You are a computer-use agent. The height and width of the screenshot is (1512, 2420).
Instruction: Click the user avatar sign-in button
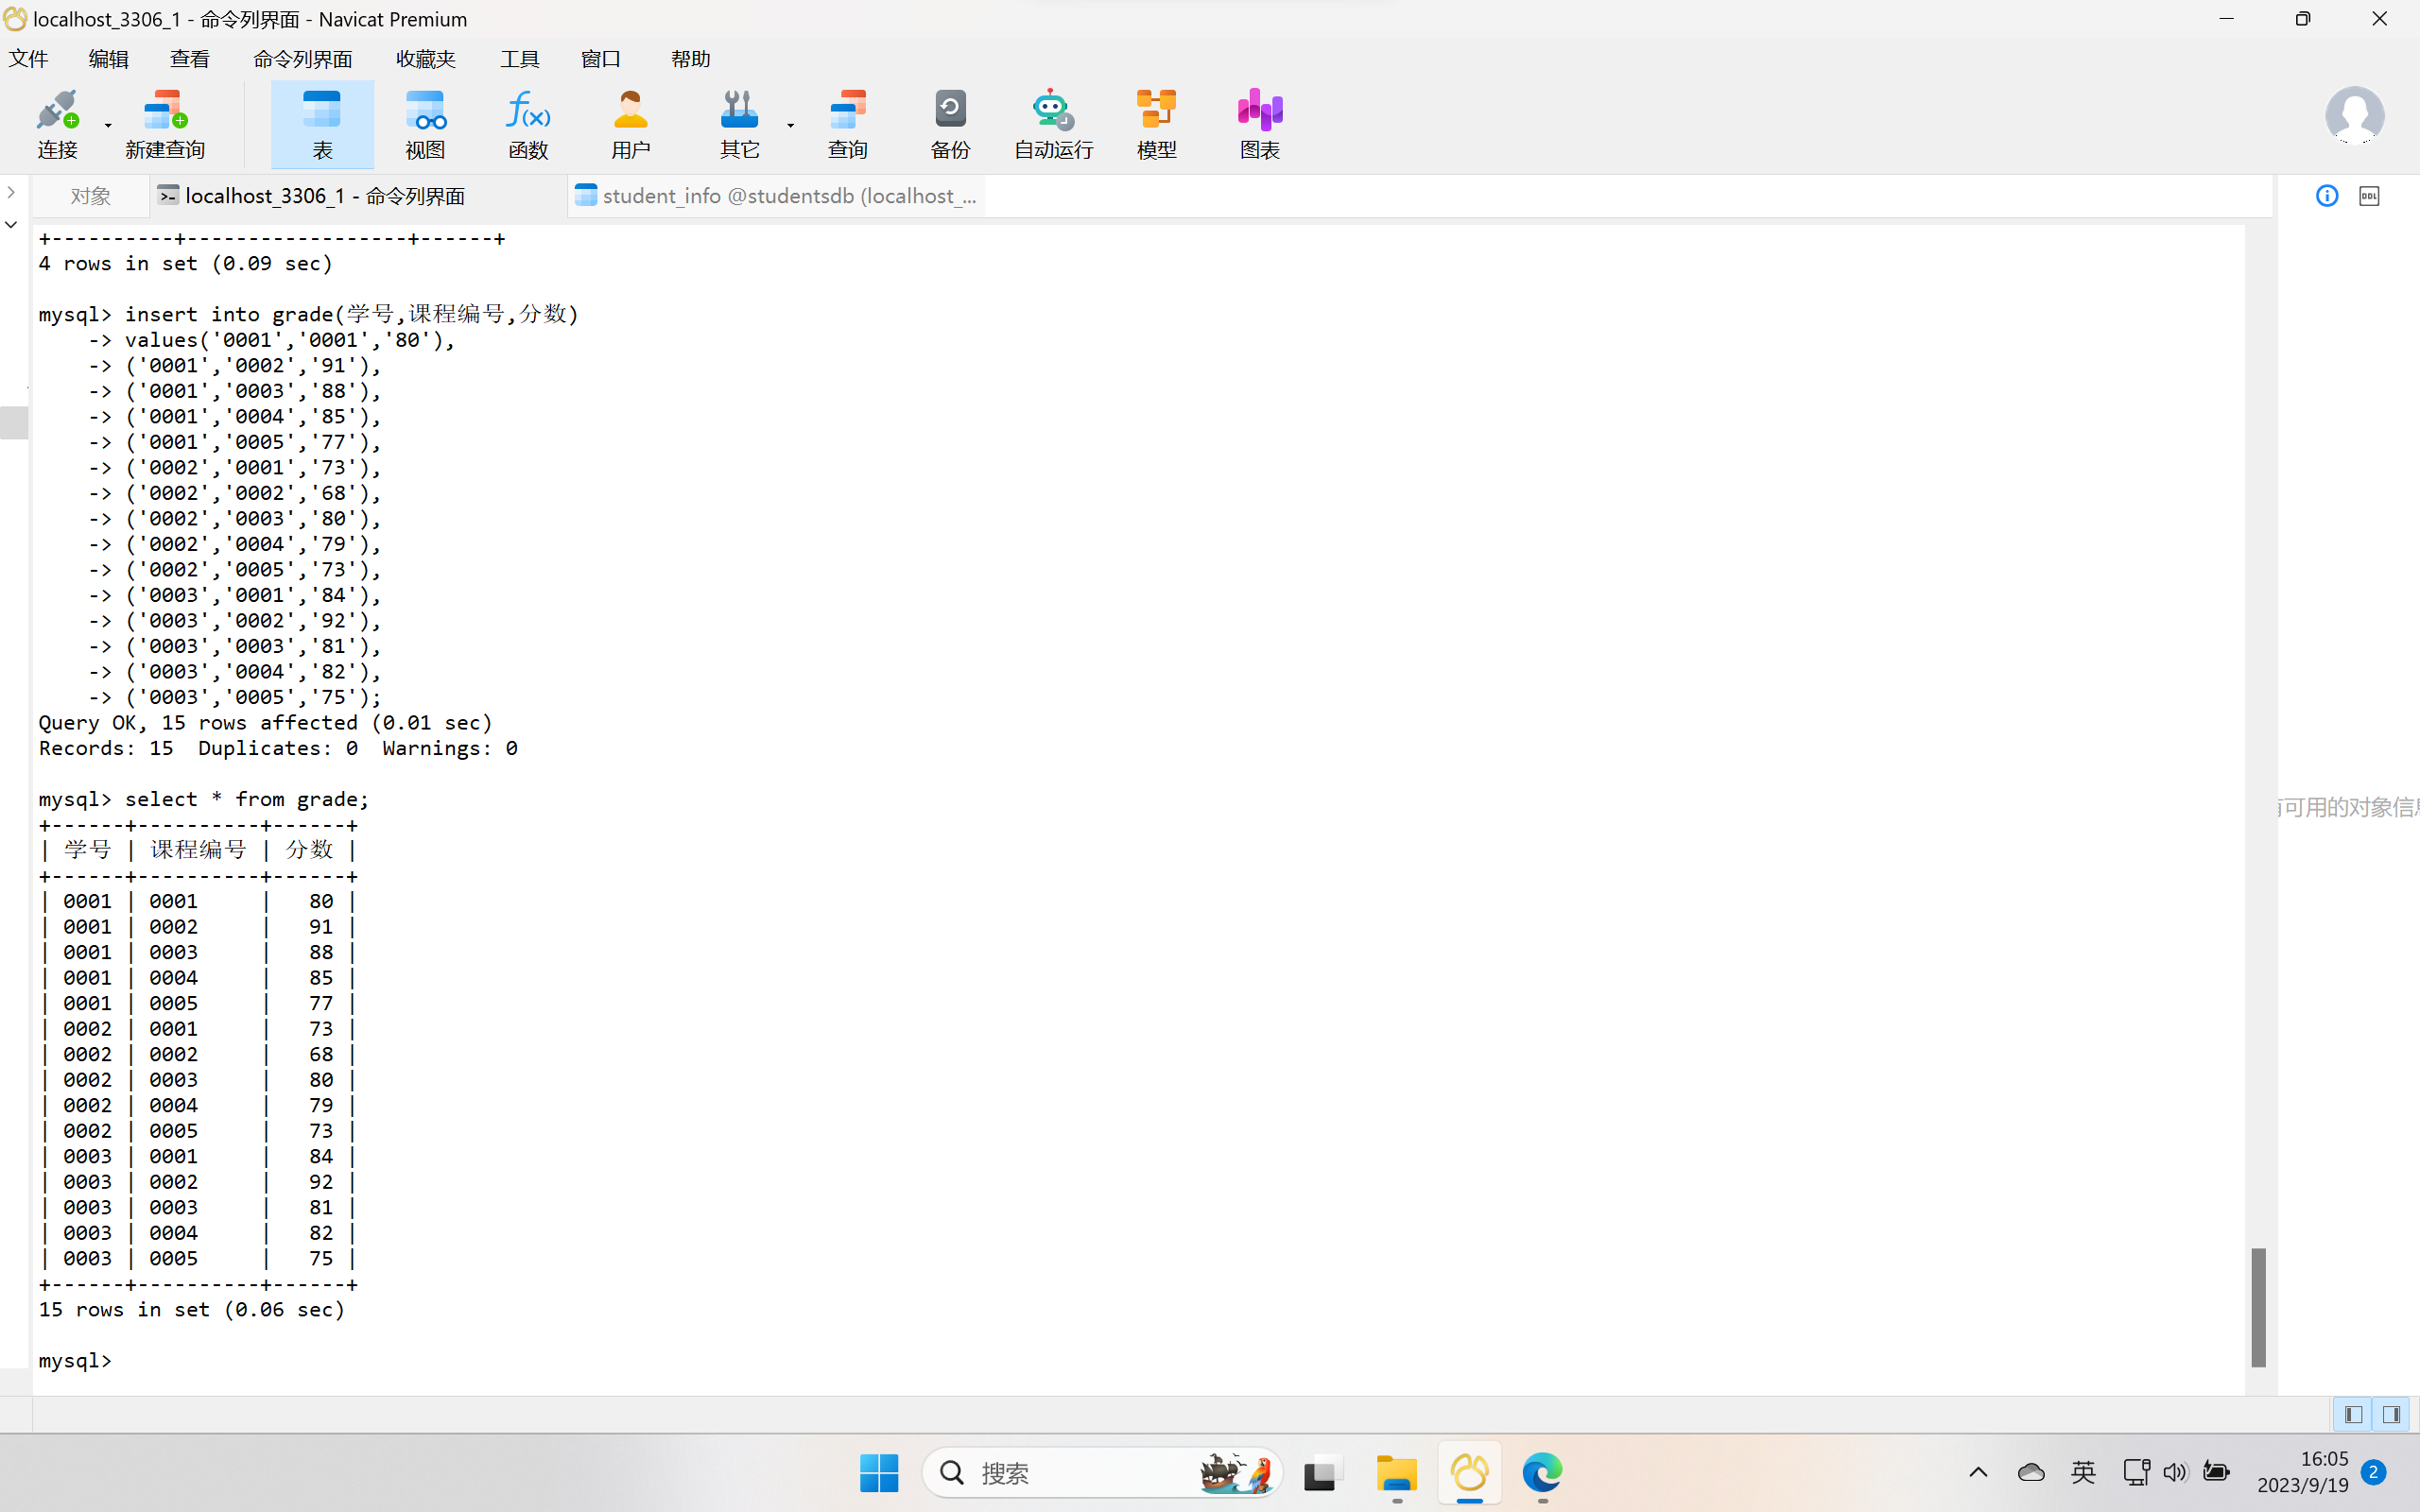tap(2354, 116)
